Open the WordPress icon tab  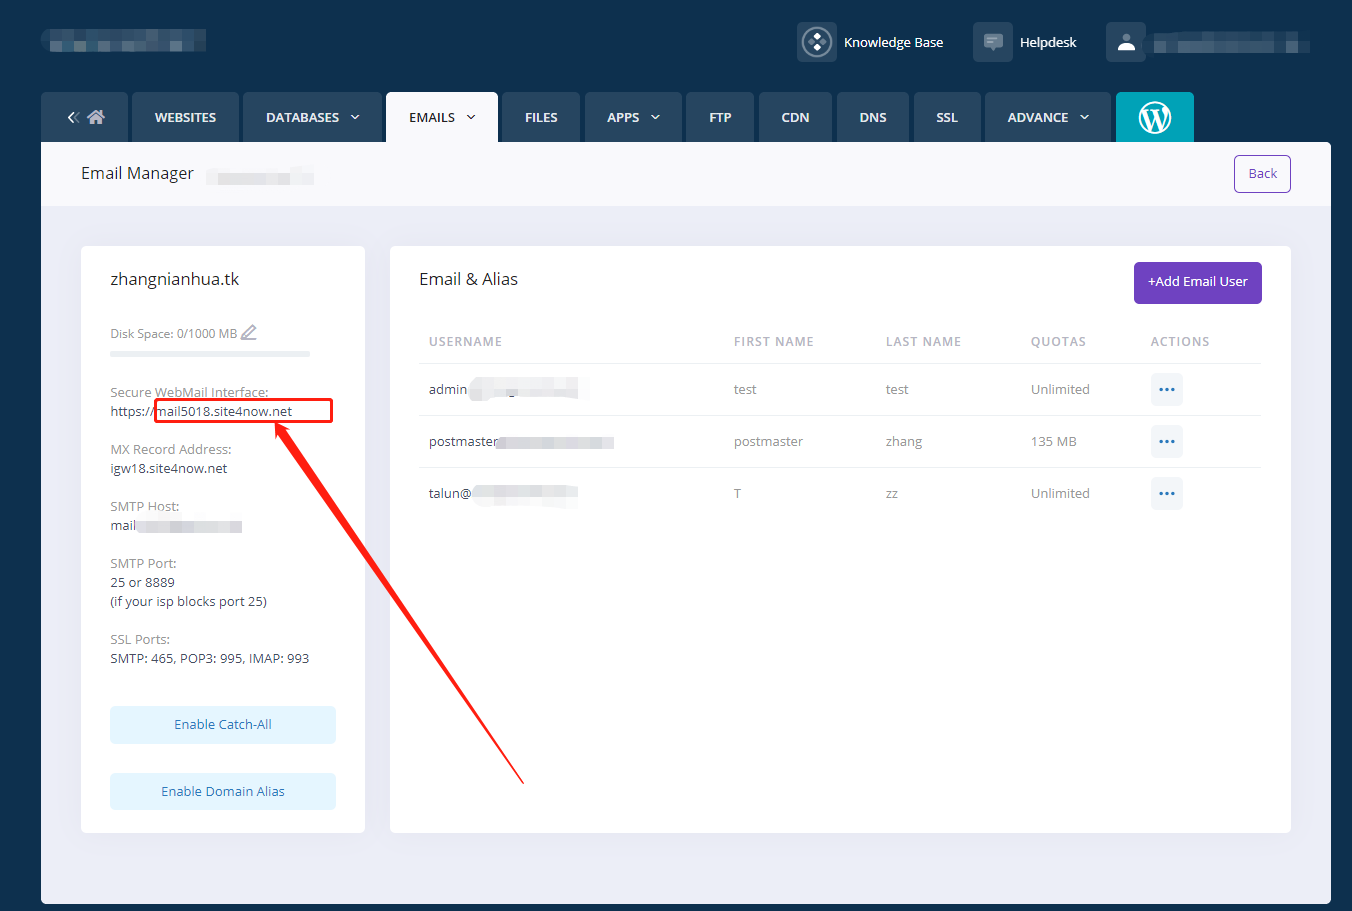[x=1154, y=118]
